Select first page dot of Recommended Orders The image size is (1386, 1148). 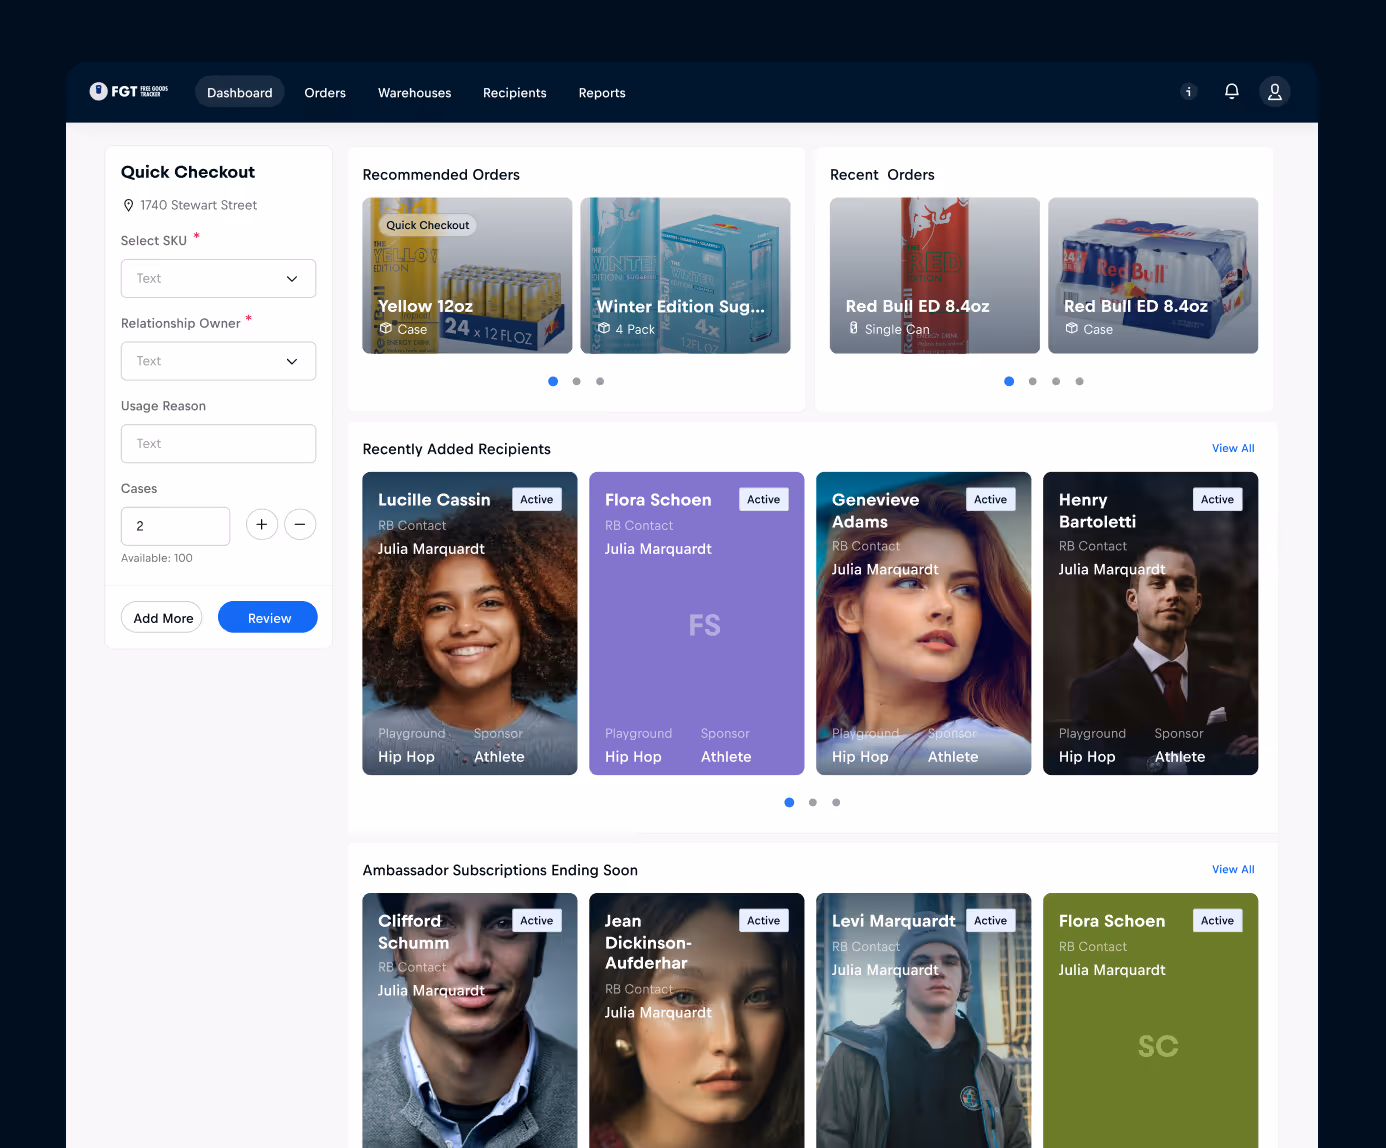(x=553, y=381)
